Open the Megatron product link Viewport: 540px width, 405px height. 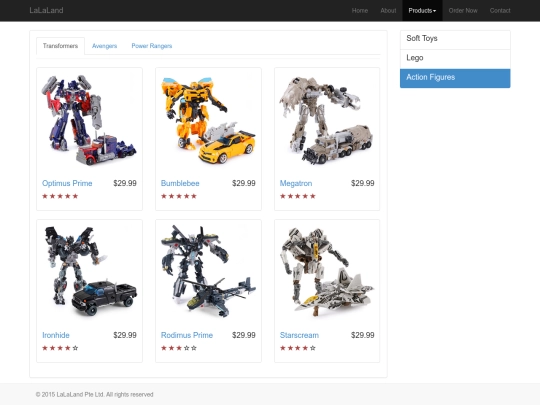(x=296, y=183)
